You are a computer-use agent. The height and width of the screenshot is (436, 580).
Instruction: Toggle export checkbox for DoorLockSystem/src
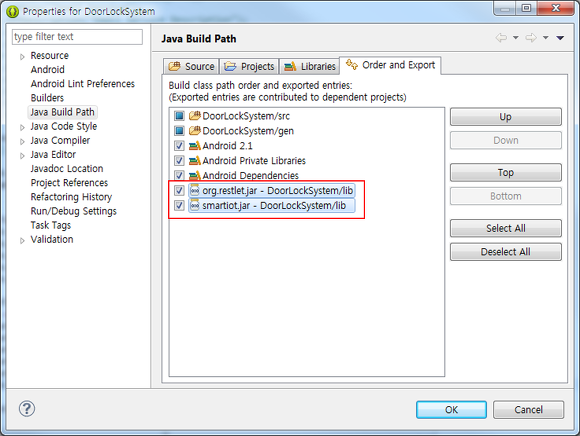tap(179, 116)
